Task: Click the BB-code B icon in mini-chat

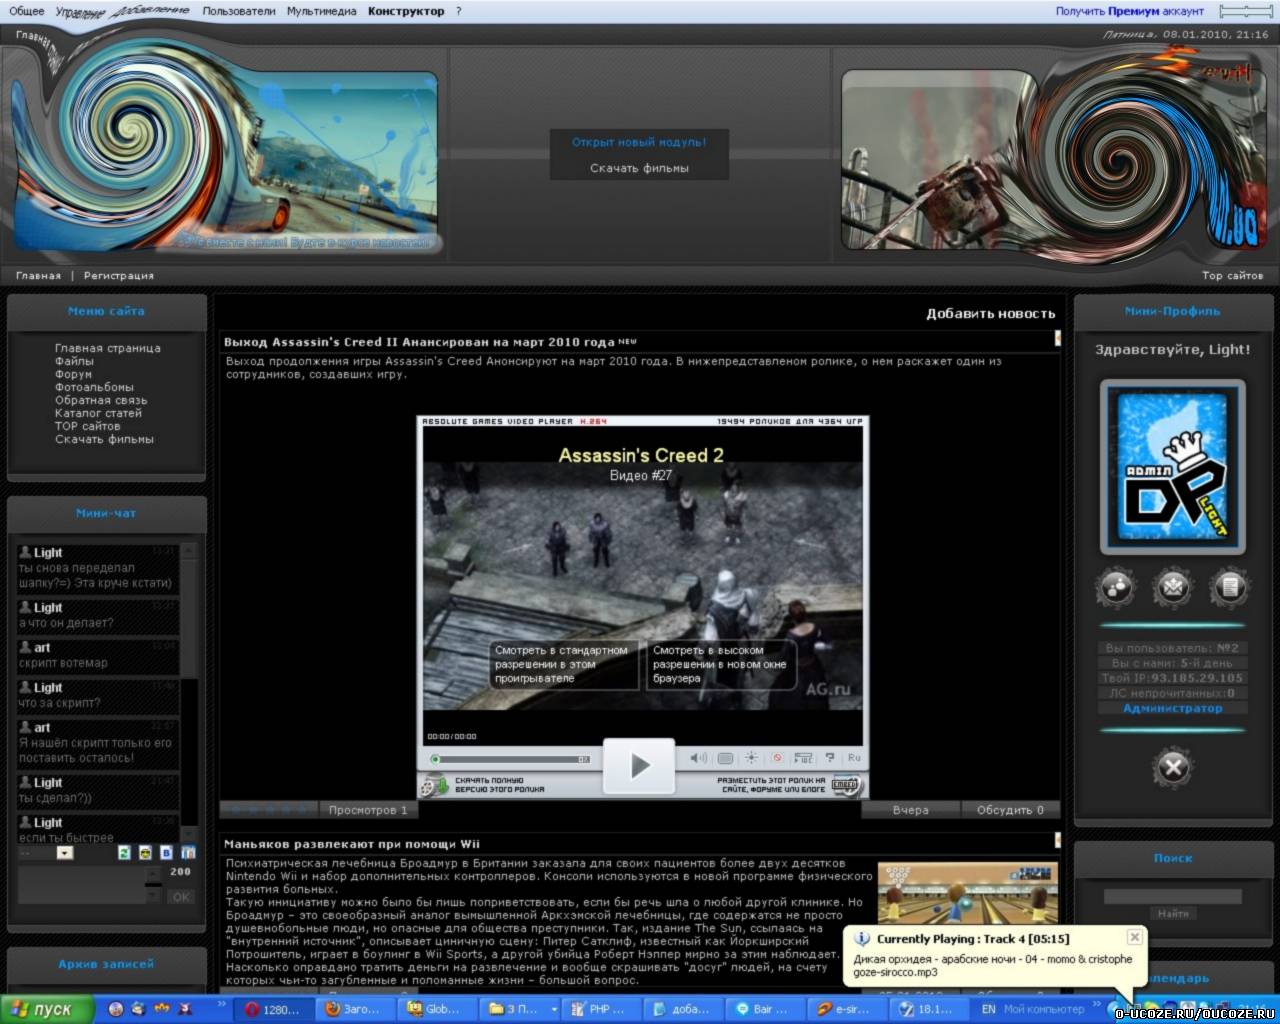Action: coord(167,853)
